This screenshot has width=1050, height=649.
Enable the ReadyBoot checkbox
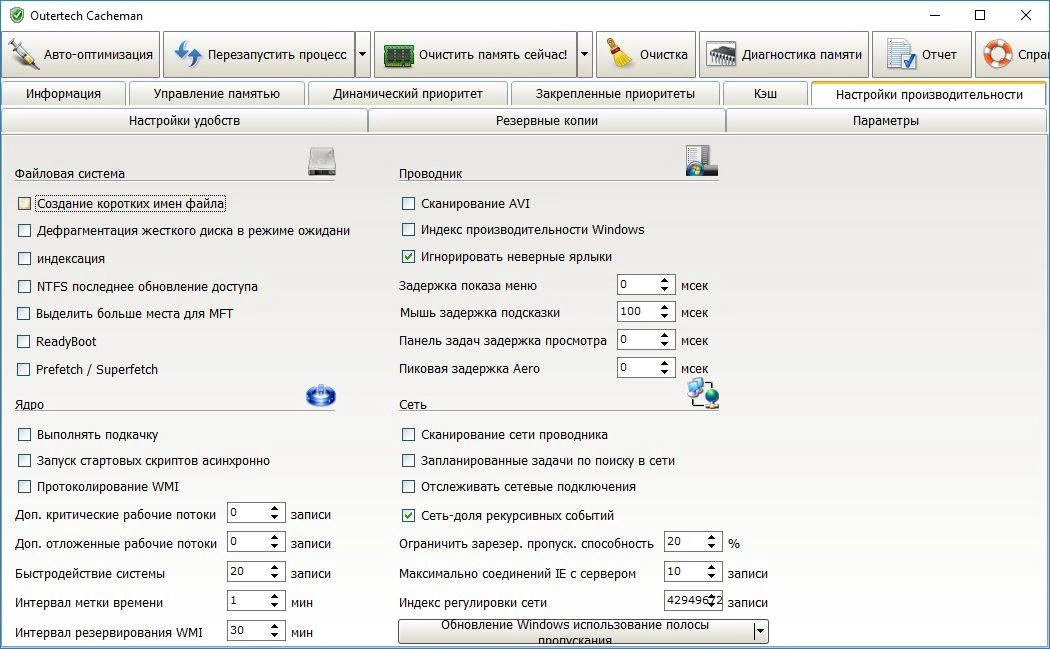coord(23,342)
